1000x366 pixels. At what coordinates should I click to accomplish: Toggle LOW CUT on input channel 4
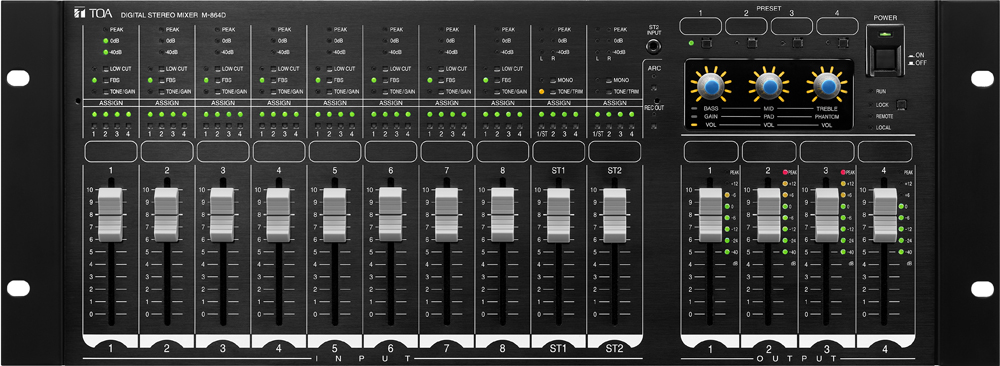pos(273,68)
